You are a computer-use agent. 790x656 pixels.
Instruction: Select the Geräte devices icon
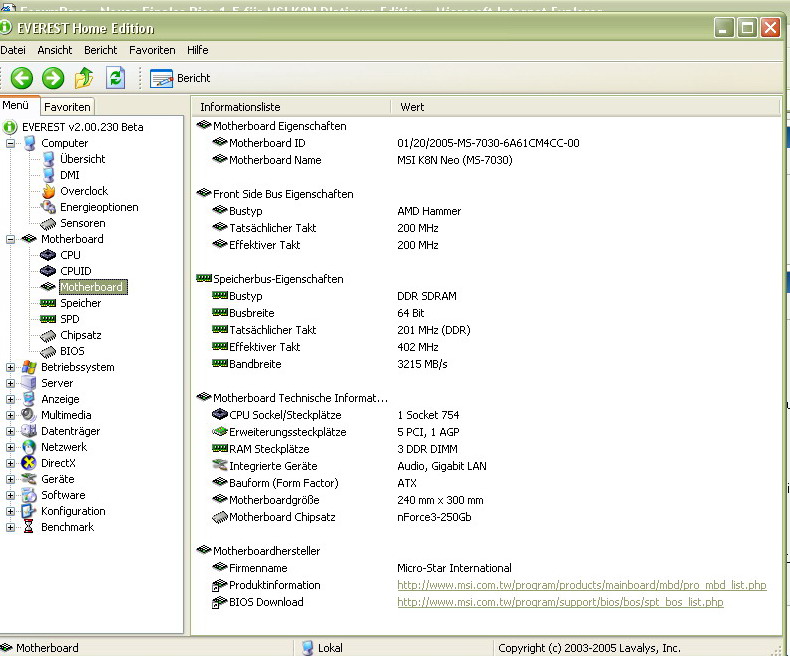pos(29,480)
